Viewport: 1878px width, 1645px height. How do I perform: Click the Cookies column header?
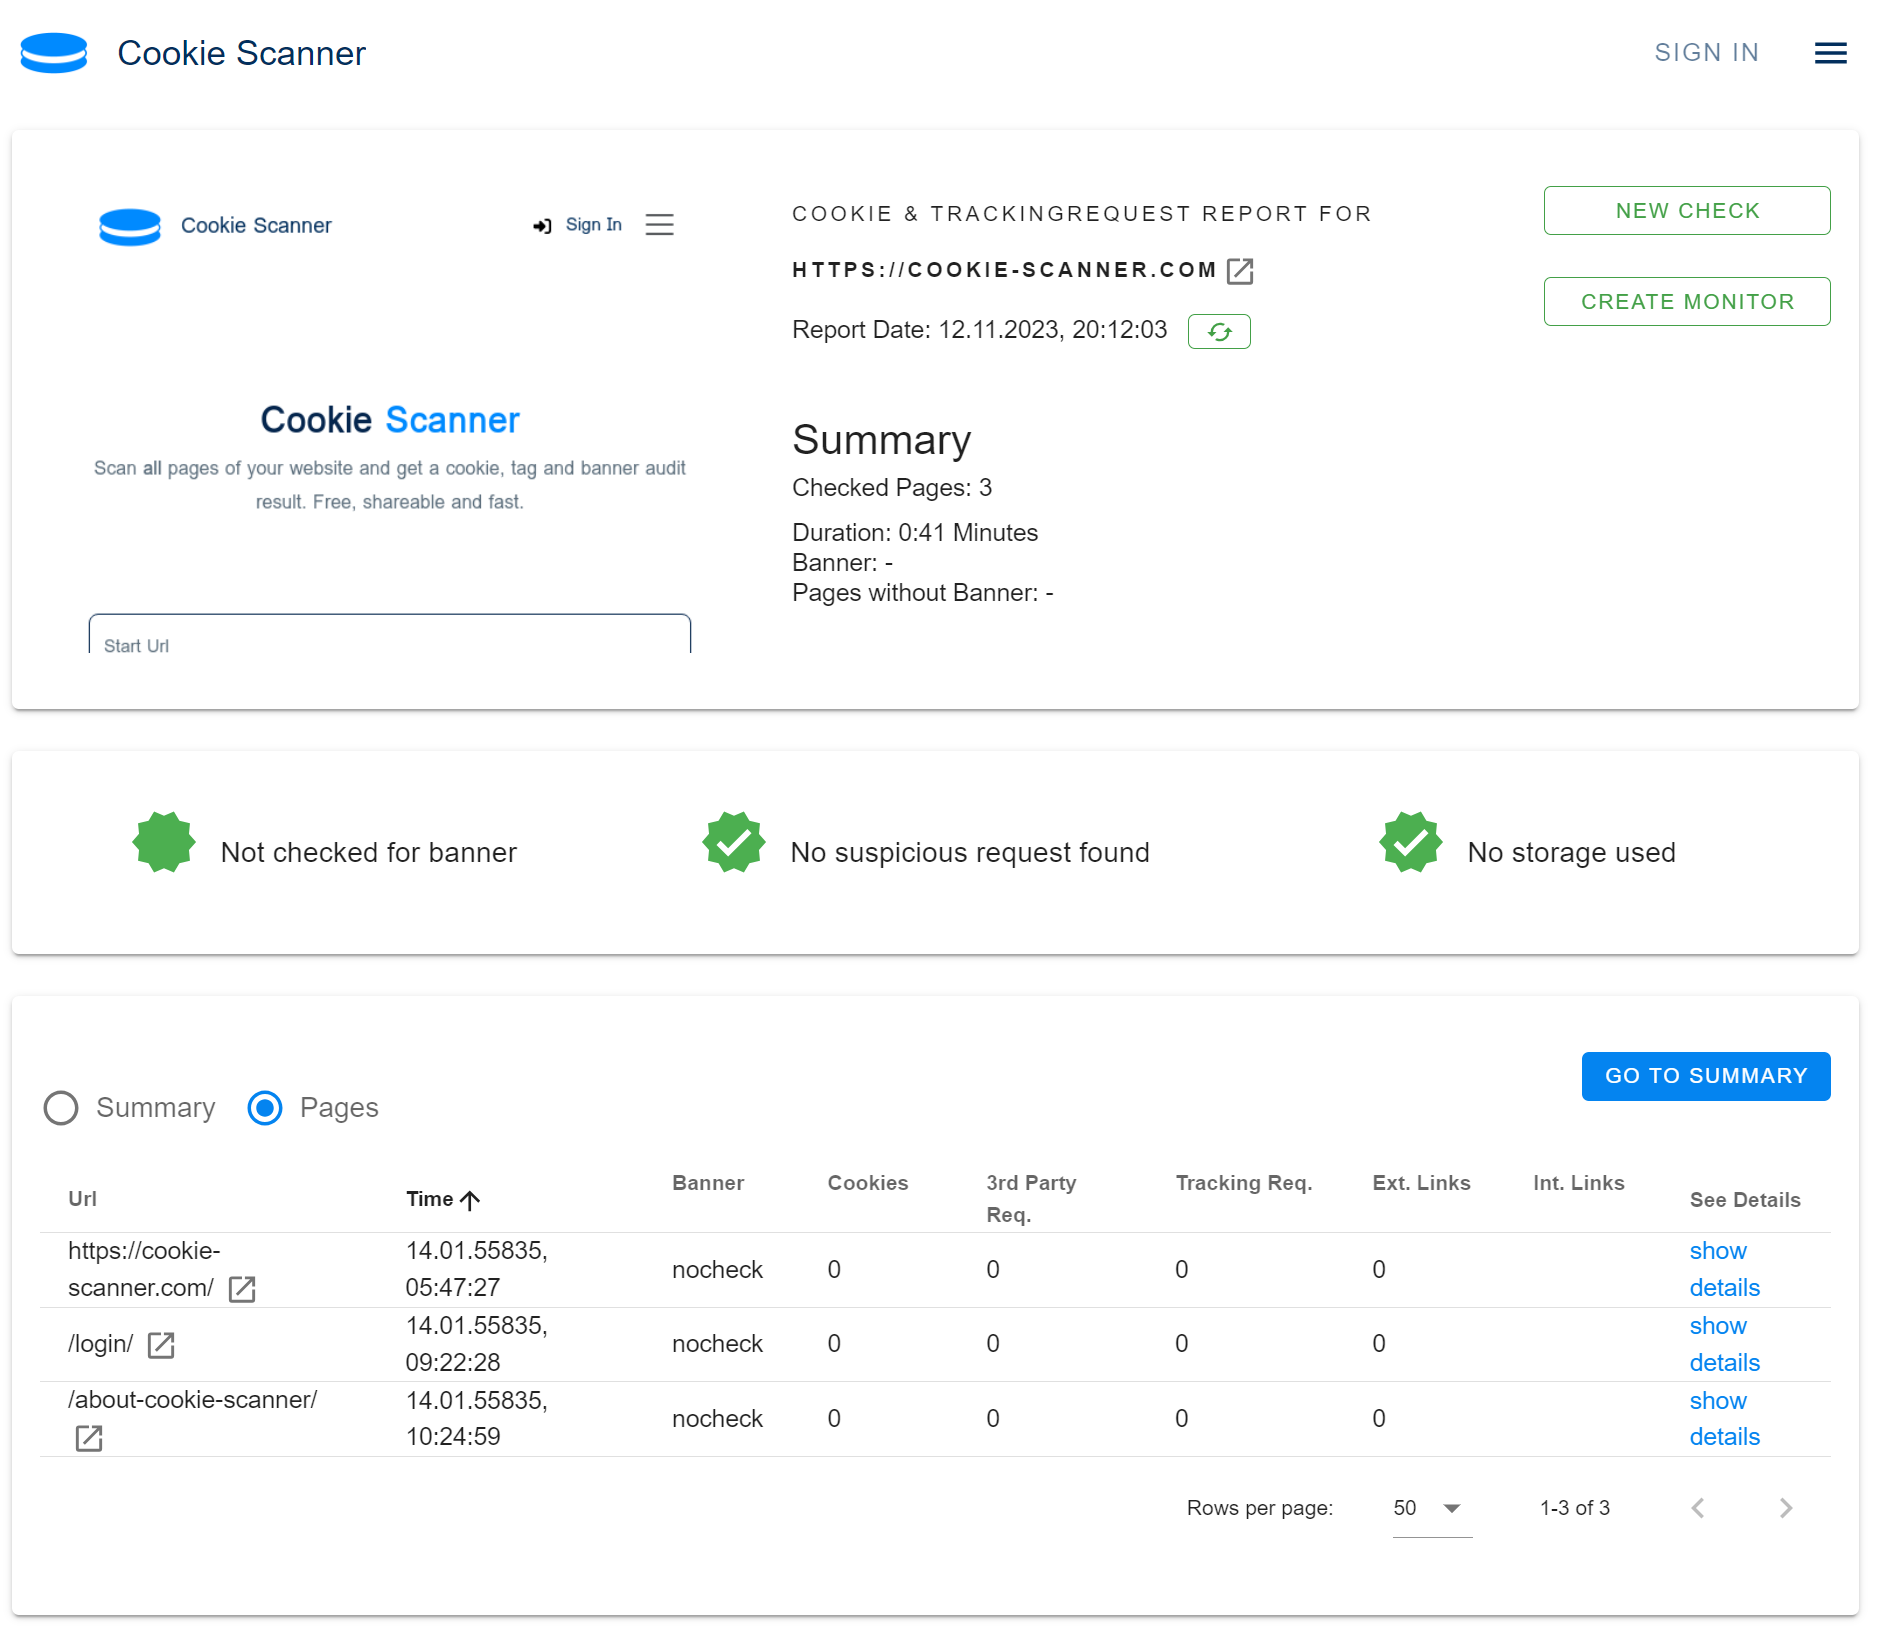[x=868, y=1183]
